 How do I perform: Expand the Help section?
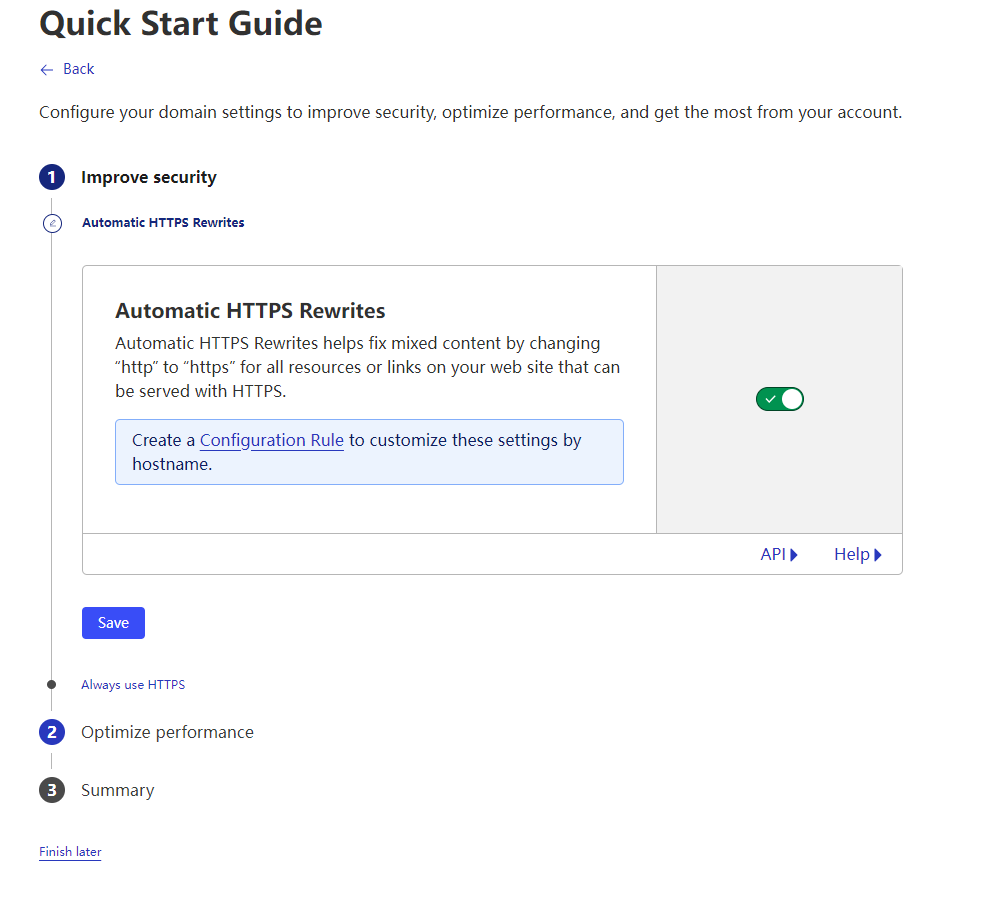pos(858,555)
